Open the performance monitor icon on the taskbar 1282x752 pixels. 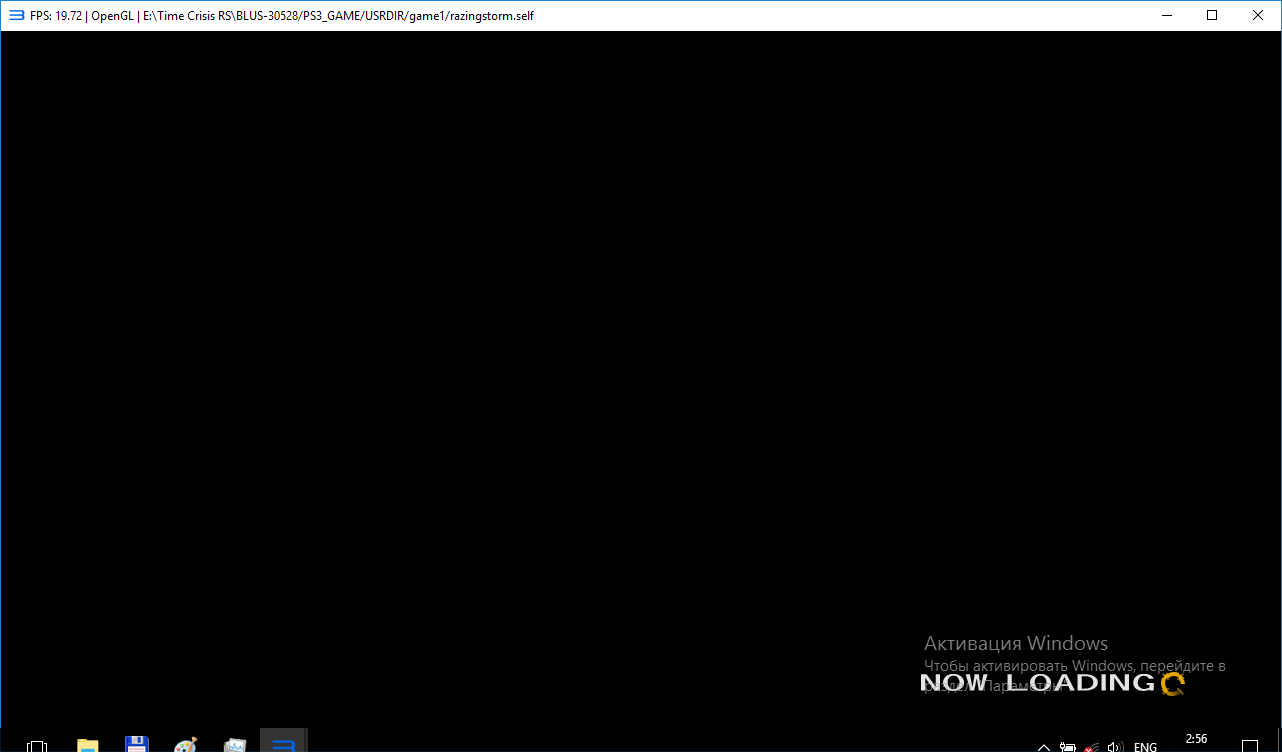[x=235, y=745]
